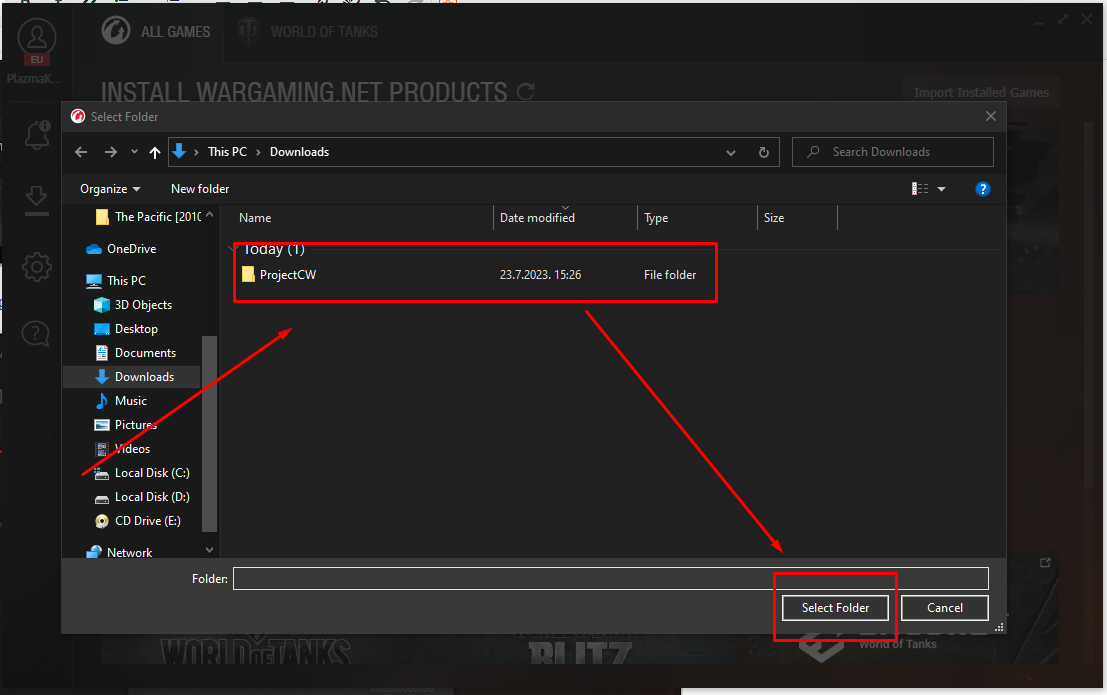Expand the chevron between This PC and Downloads
This screenshot has width=1107, height=695.
(x=258, y=152)
